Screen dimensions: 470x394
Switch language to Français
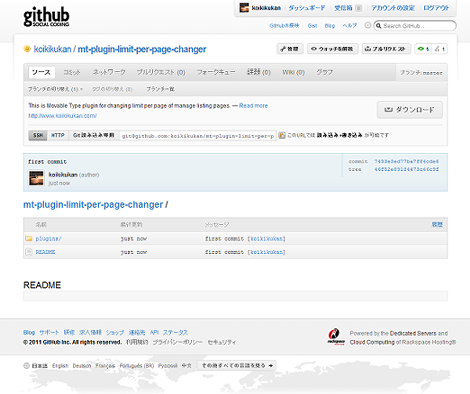tap(105, 366)
